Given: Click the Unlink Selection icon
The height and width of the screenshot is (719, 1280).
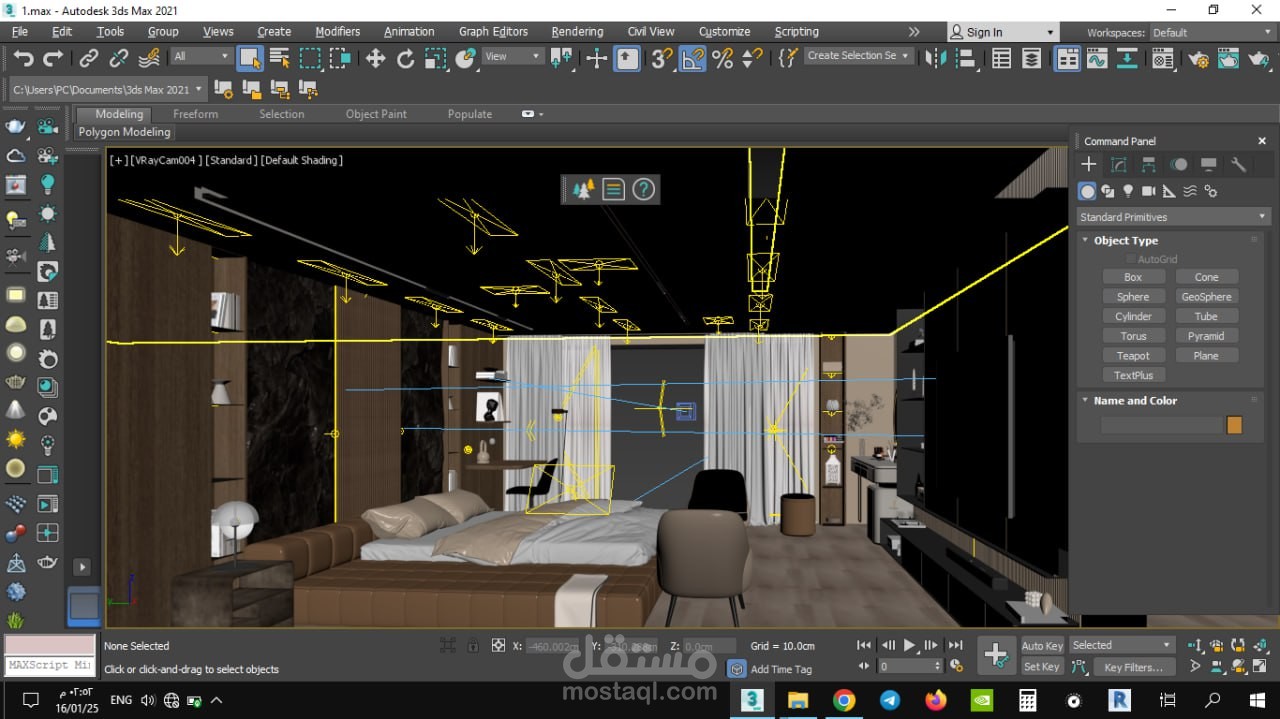Looking at the screenshot, I should click(x=119, y=58).
